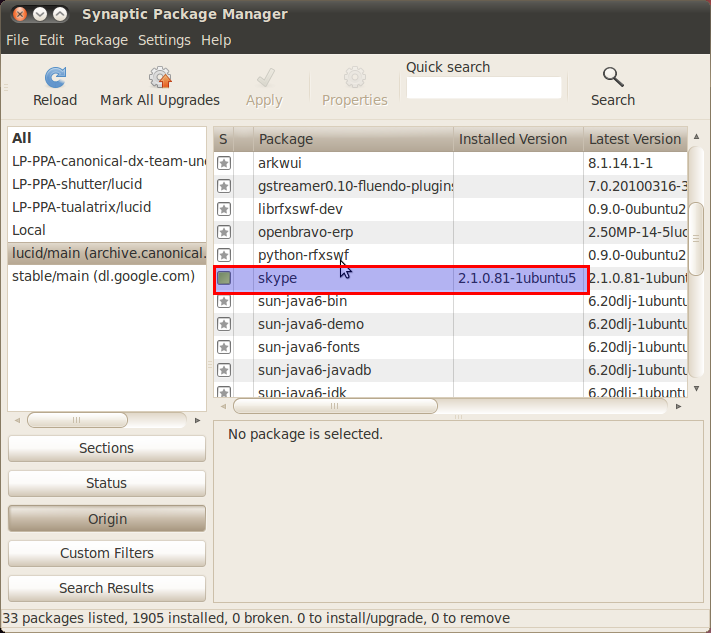This screenshot has width=711, height=633.
Task: Click status icon beside gstreamer0.10-fluendo-plugins
Action: coord(224,185)
